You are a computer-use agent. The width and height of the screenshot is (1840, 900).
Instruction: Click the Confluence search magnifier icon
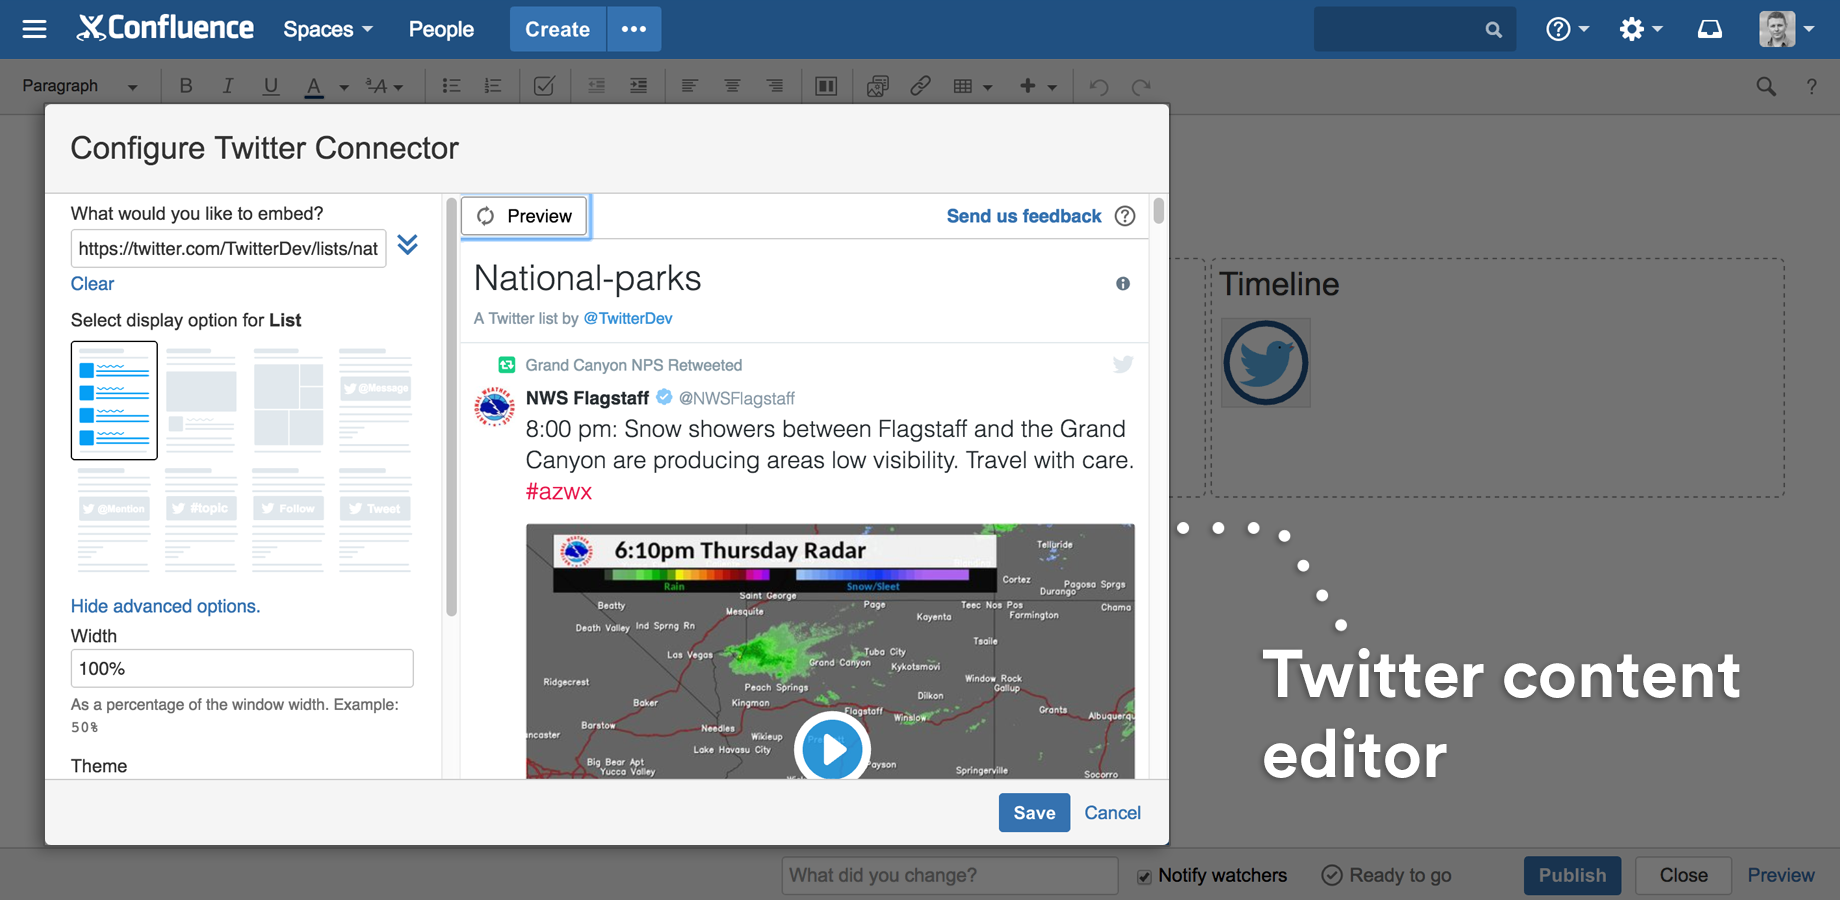point(1493,29)
